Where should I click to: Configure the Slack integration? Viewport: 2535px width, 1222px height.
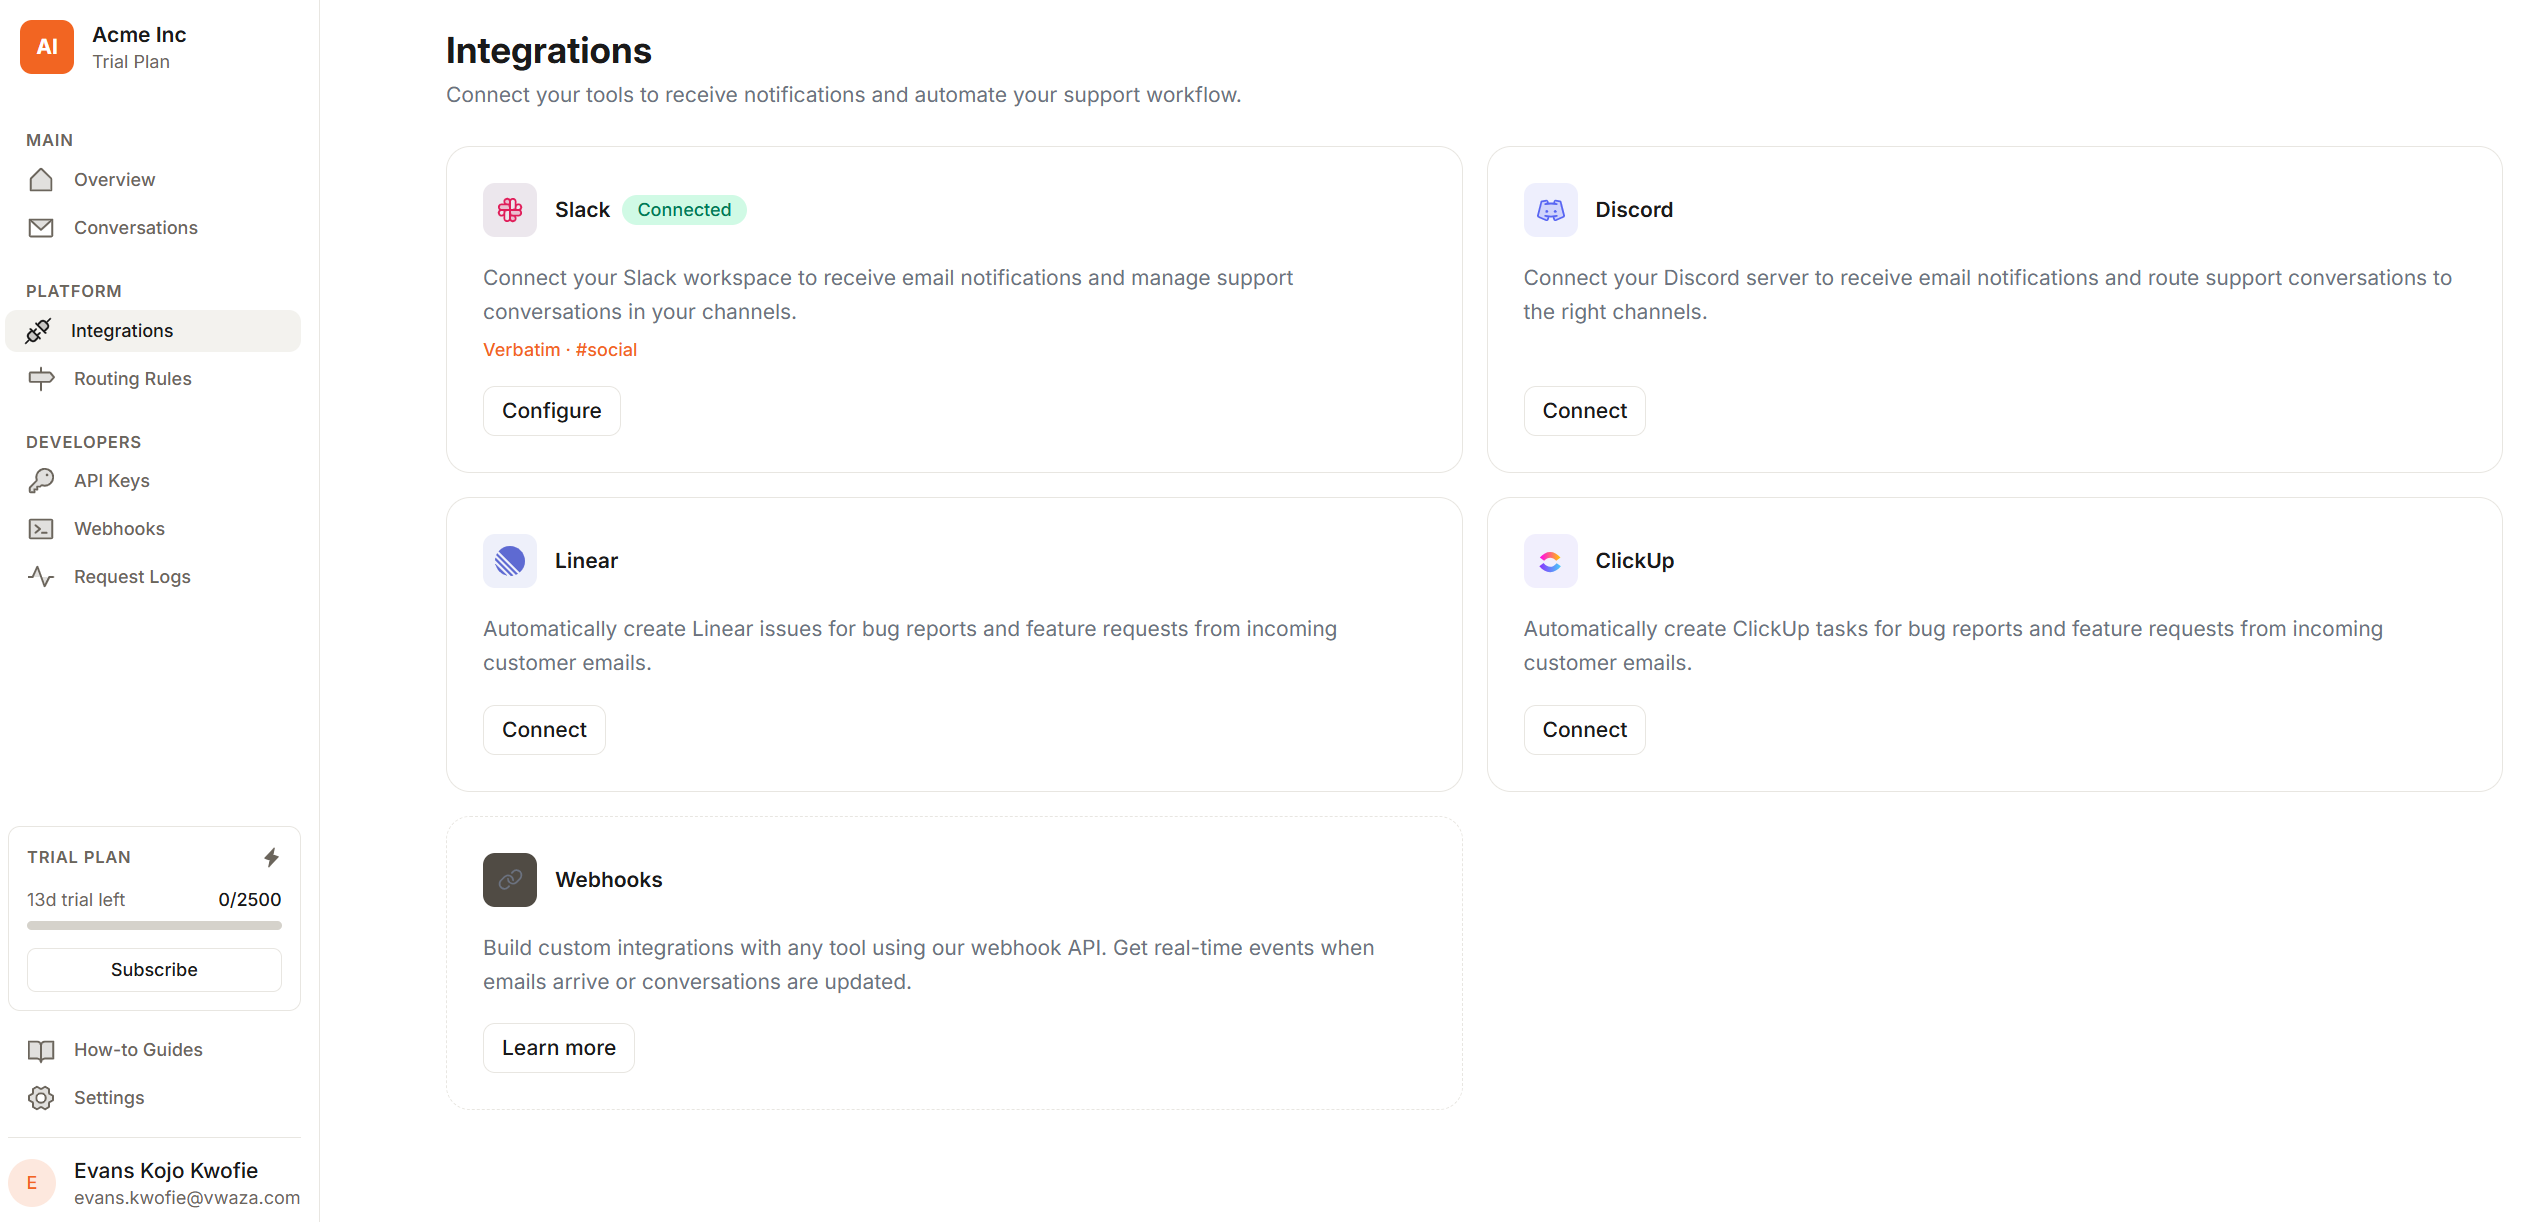551,410
